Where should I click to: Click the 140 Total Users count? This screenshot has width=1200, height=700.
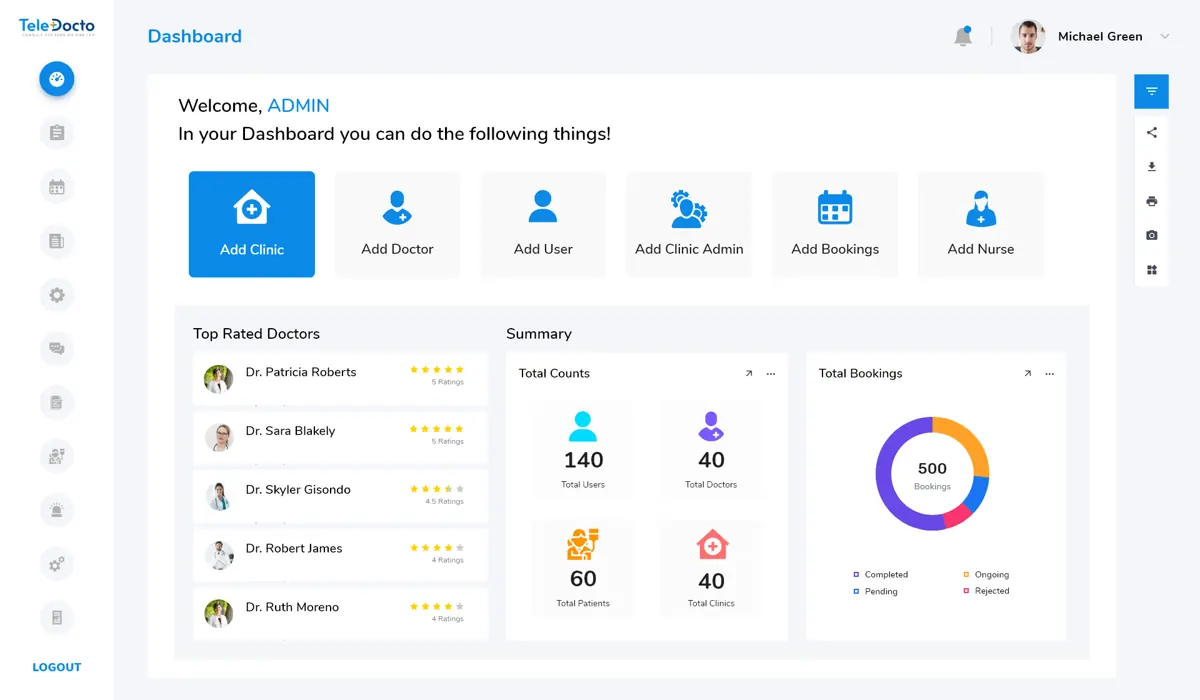pyautogui.click(x=583, y=460)
